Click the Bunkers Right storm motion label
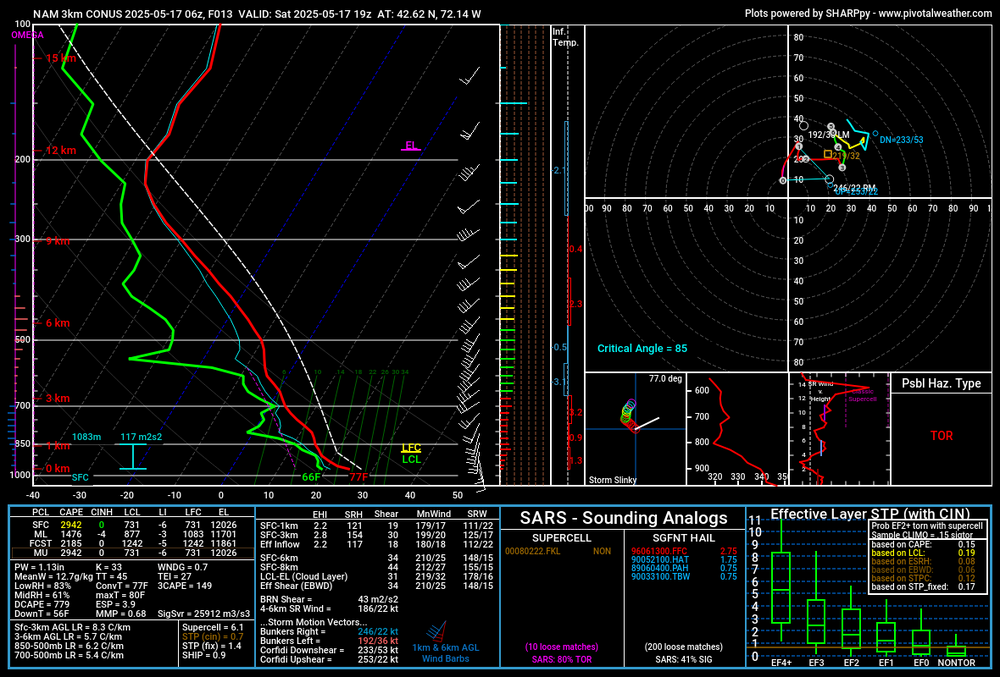The width and height of the screenshot is (1000, 677). coord(293,632)
